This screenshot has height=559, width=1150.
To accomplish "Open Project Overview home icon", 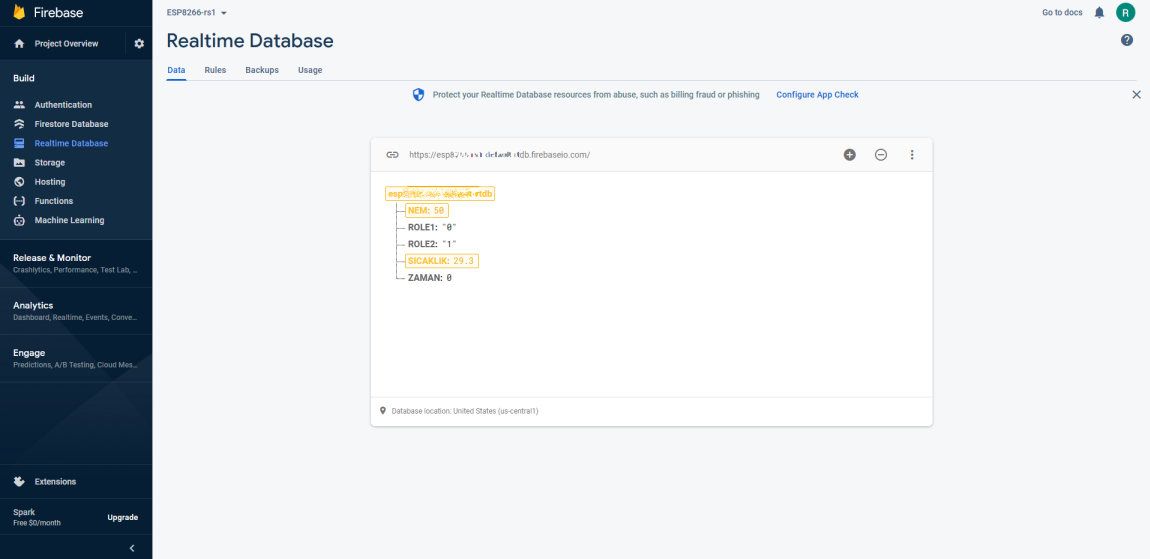I will tap(20, 44).
